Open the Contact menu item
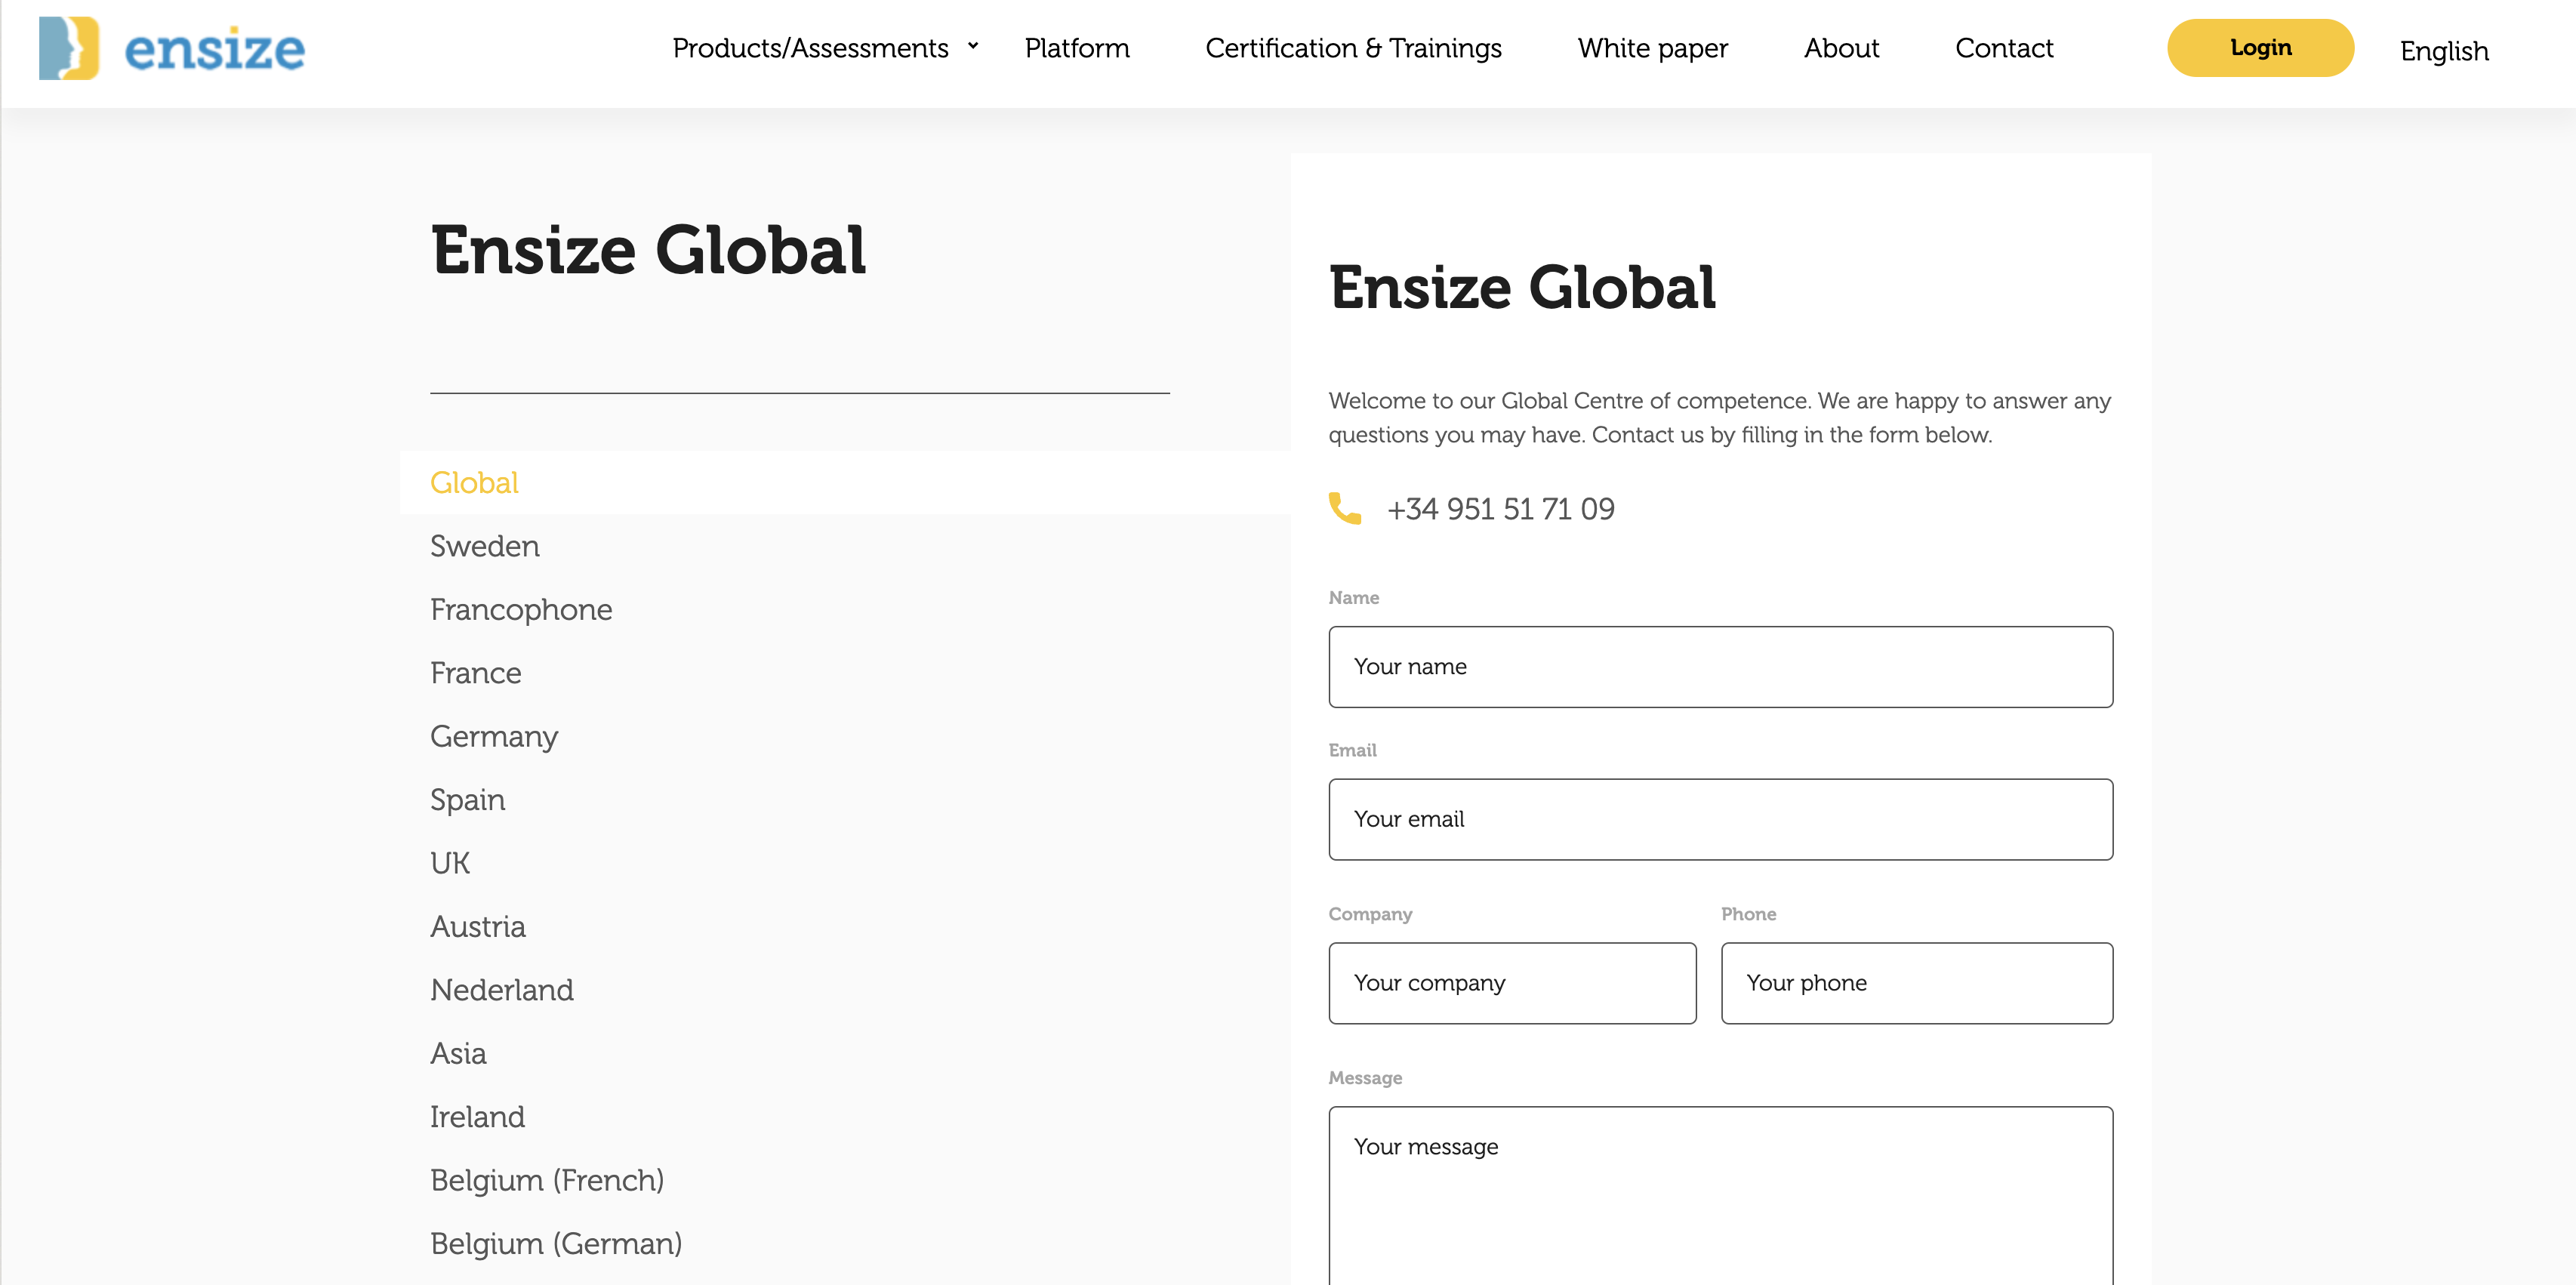The height and width of the screenshot is (1285, 2576). coord(2004,48)
